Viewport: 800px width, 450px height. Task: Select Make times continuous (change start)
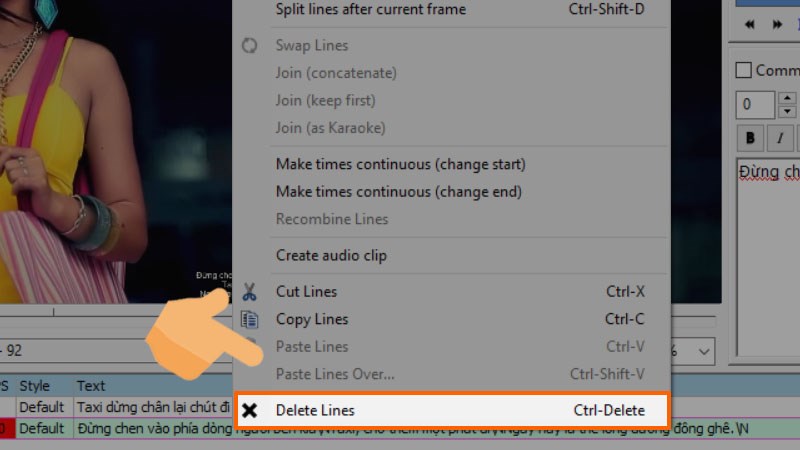pyautogui.click(x=401, y=164)
